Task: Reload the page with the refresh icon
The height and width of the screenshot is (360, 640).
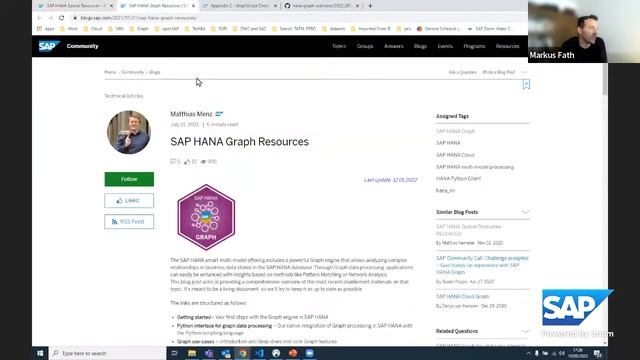Action: tap(62, 18)
